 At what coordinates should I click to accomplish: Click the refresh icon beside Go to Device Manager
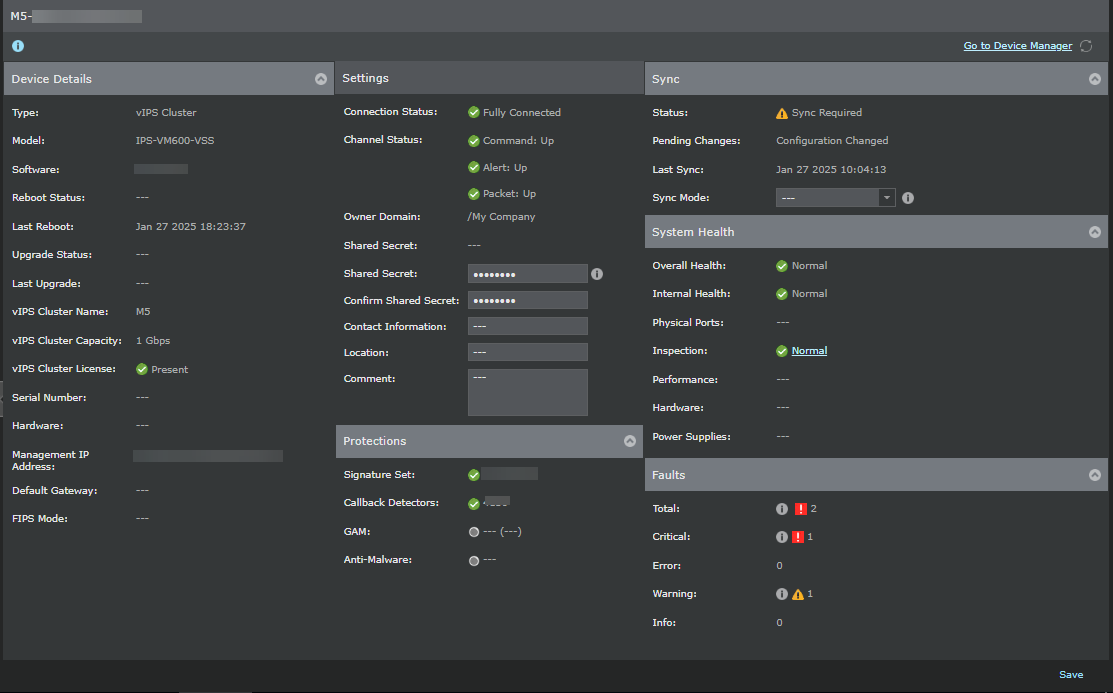coord(1086,46)
